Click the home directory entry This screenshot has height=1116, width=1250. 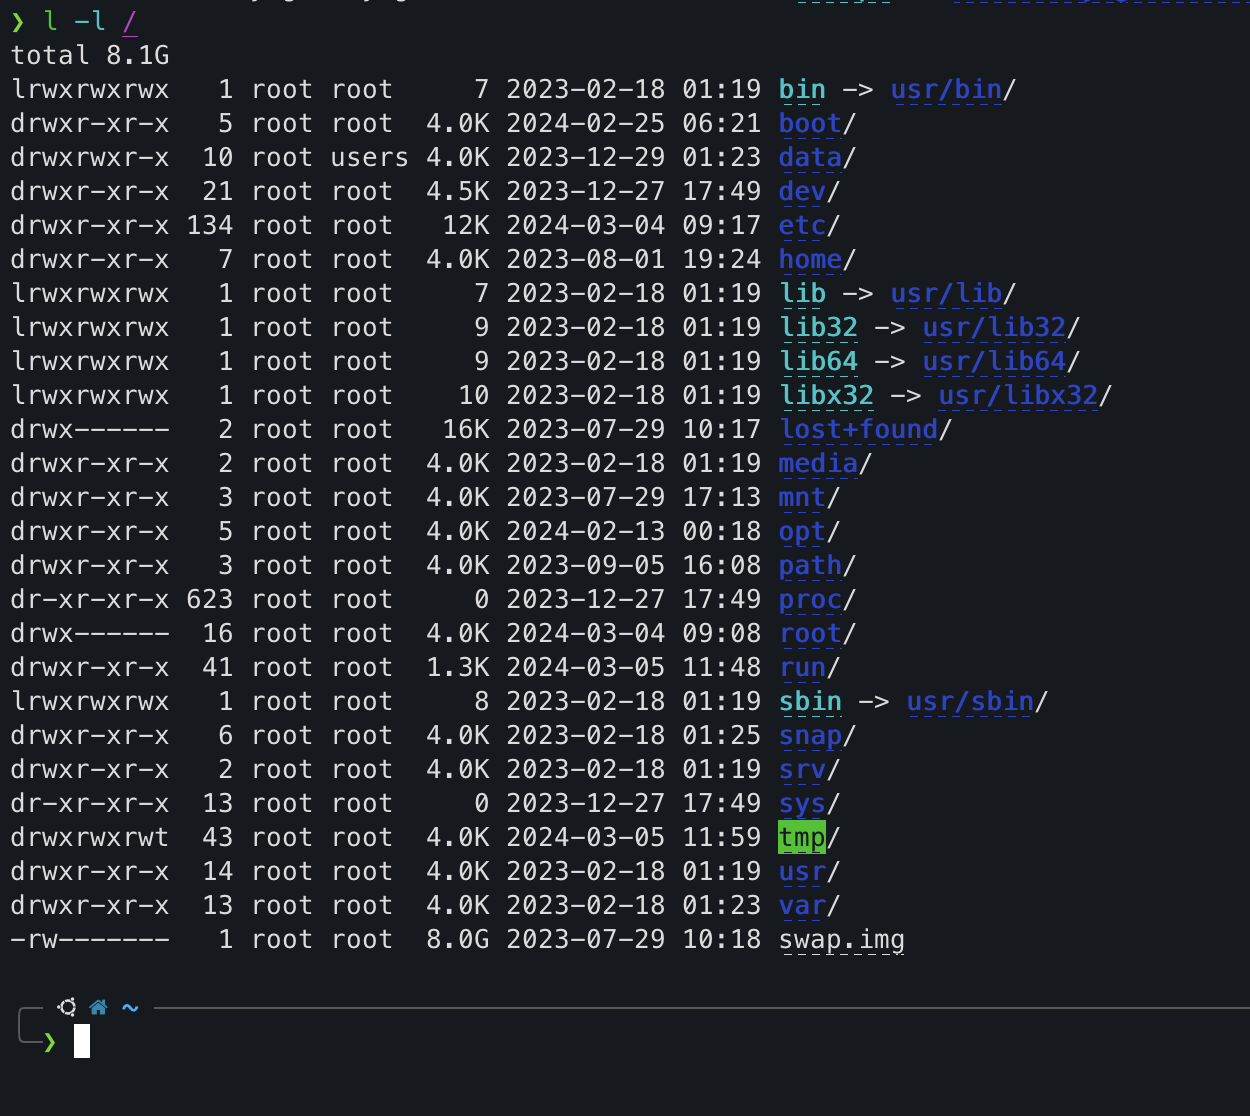810,260
